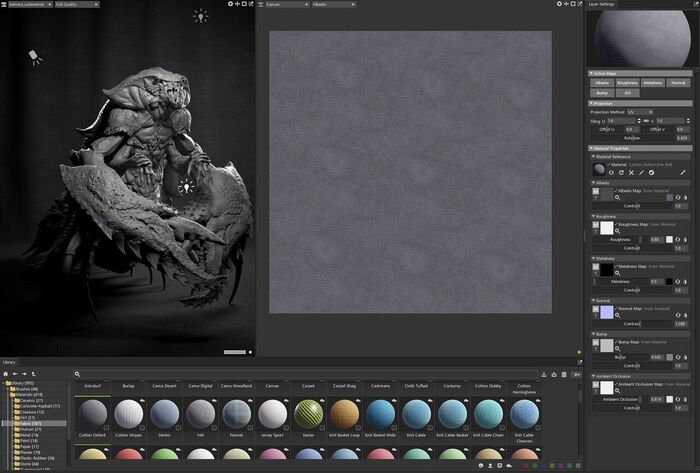Click the reload icon in Material Reference
Image resolution: width=700 pixels, height=473 pixels.
(x=622, y=172)
